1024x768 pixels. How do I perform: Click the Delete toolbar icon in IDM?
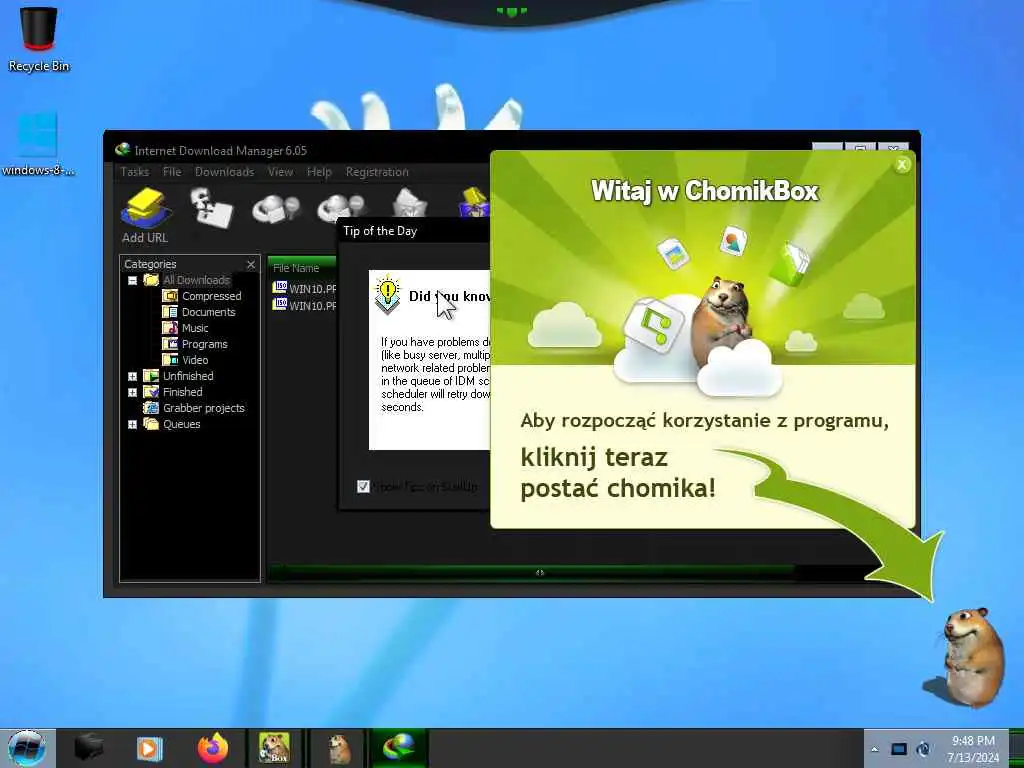tap(410, 202)
